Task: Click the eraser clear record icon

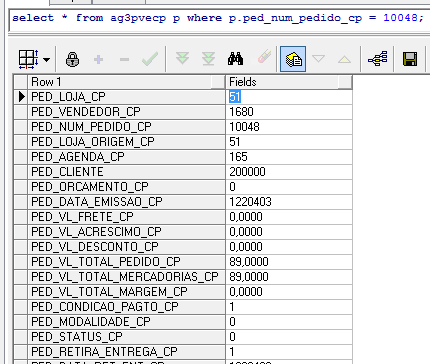Action: [264, 57]
